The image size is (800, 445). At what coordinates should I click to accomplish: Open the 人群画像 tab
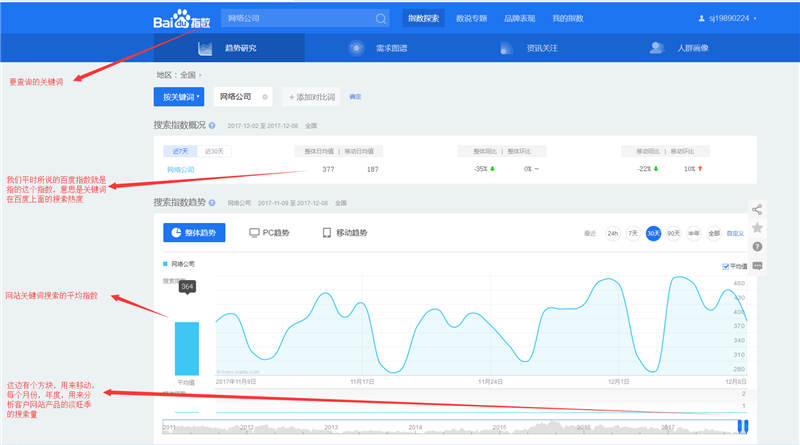(678, 47)
